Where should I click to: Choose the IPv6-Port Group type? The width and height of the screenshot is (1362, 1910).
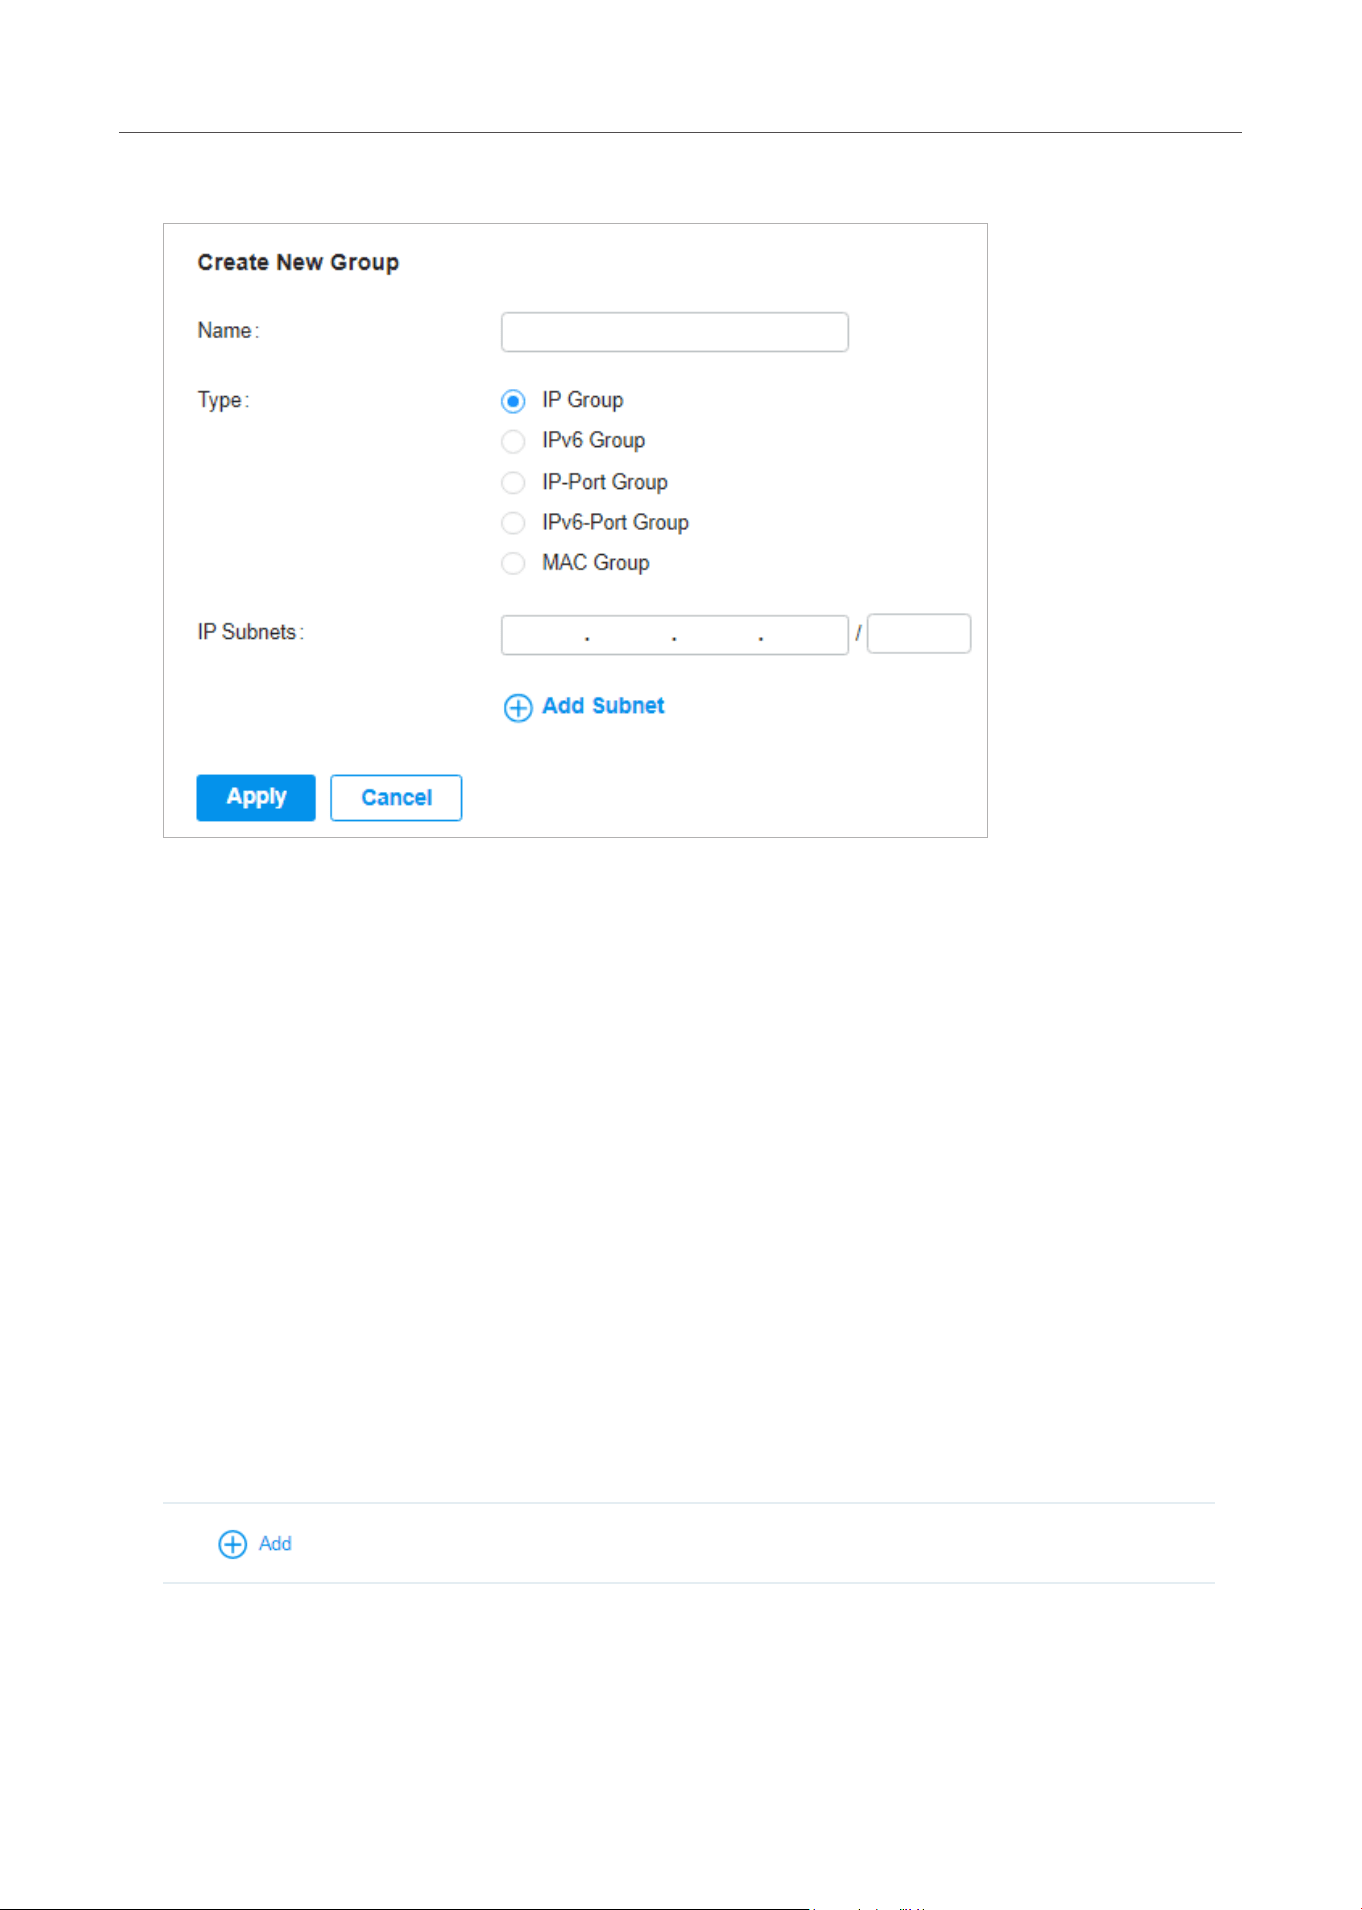tap(513, 523)
